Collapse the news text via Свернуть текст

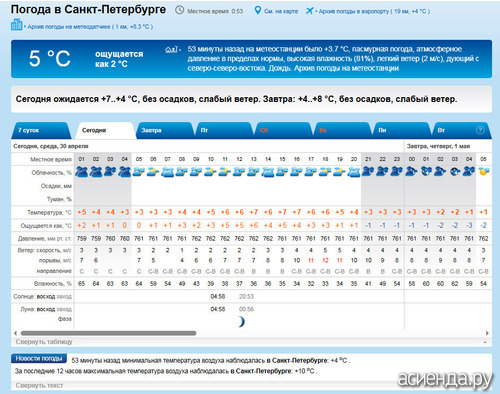[39, 385]
